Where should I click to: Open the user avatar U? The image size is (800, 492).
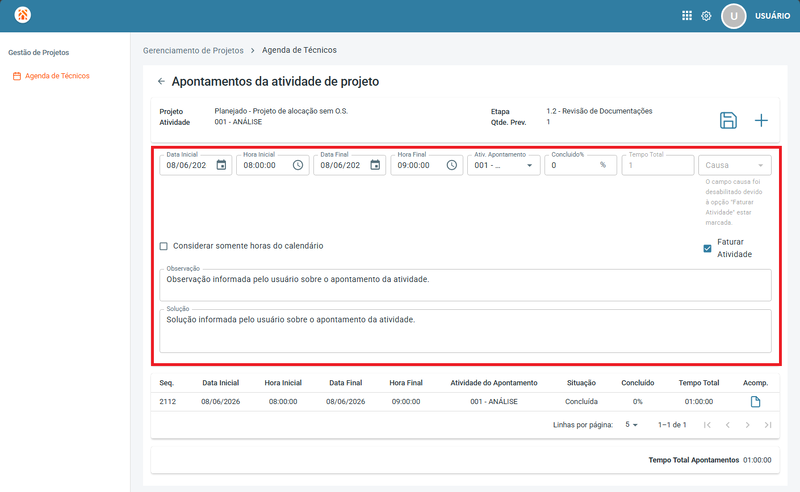pyautogui.click(x=733, y=16)
